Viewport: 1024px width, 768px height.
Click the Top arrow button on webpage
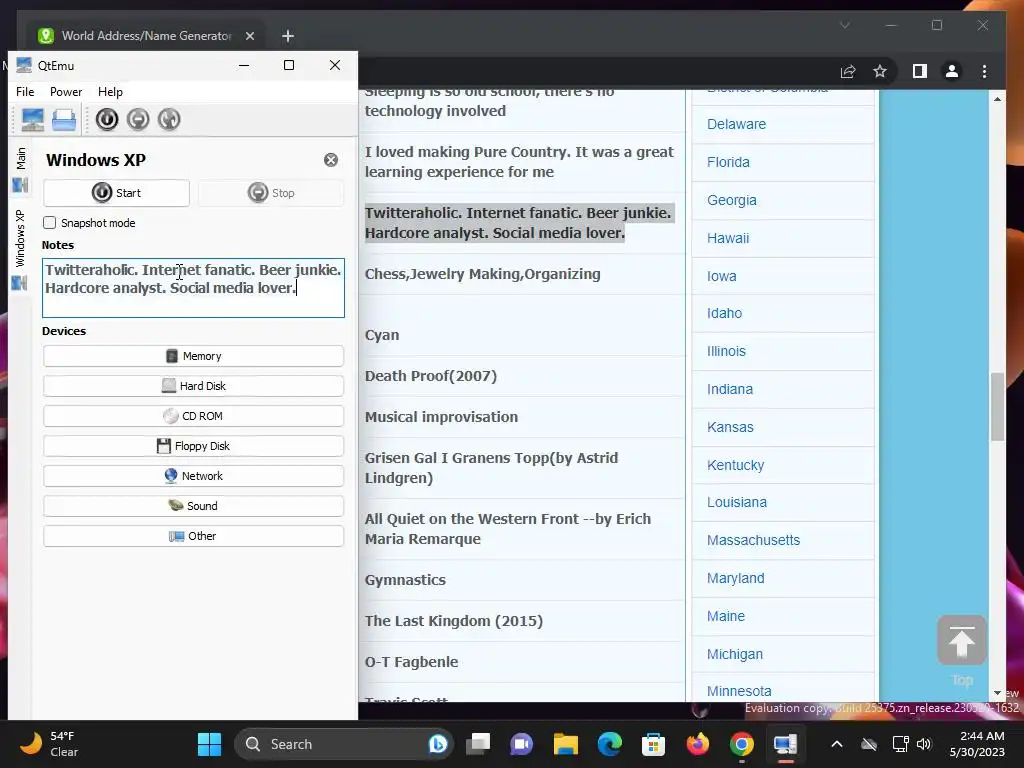961,641
